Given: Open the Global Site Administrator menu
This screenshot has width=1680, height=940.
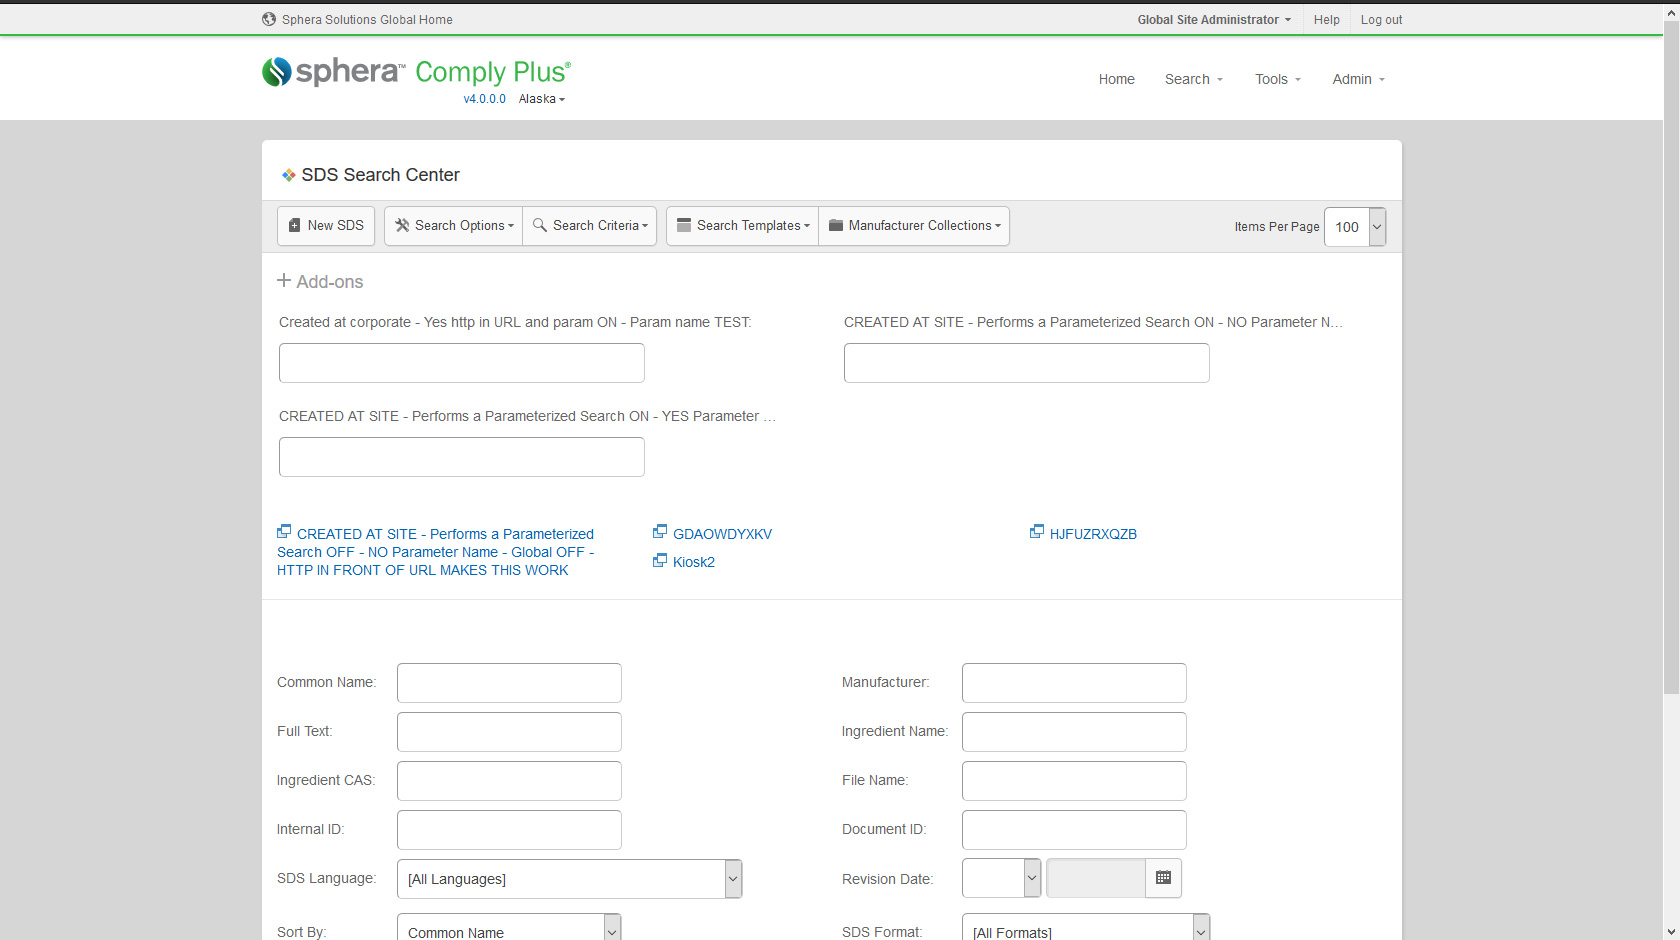Looking at the screenshot, I should pos(1214,20).
